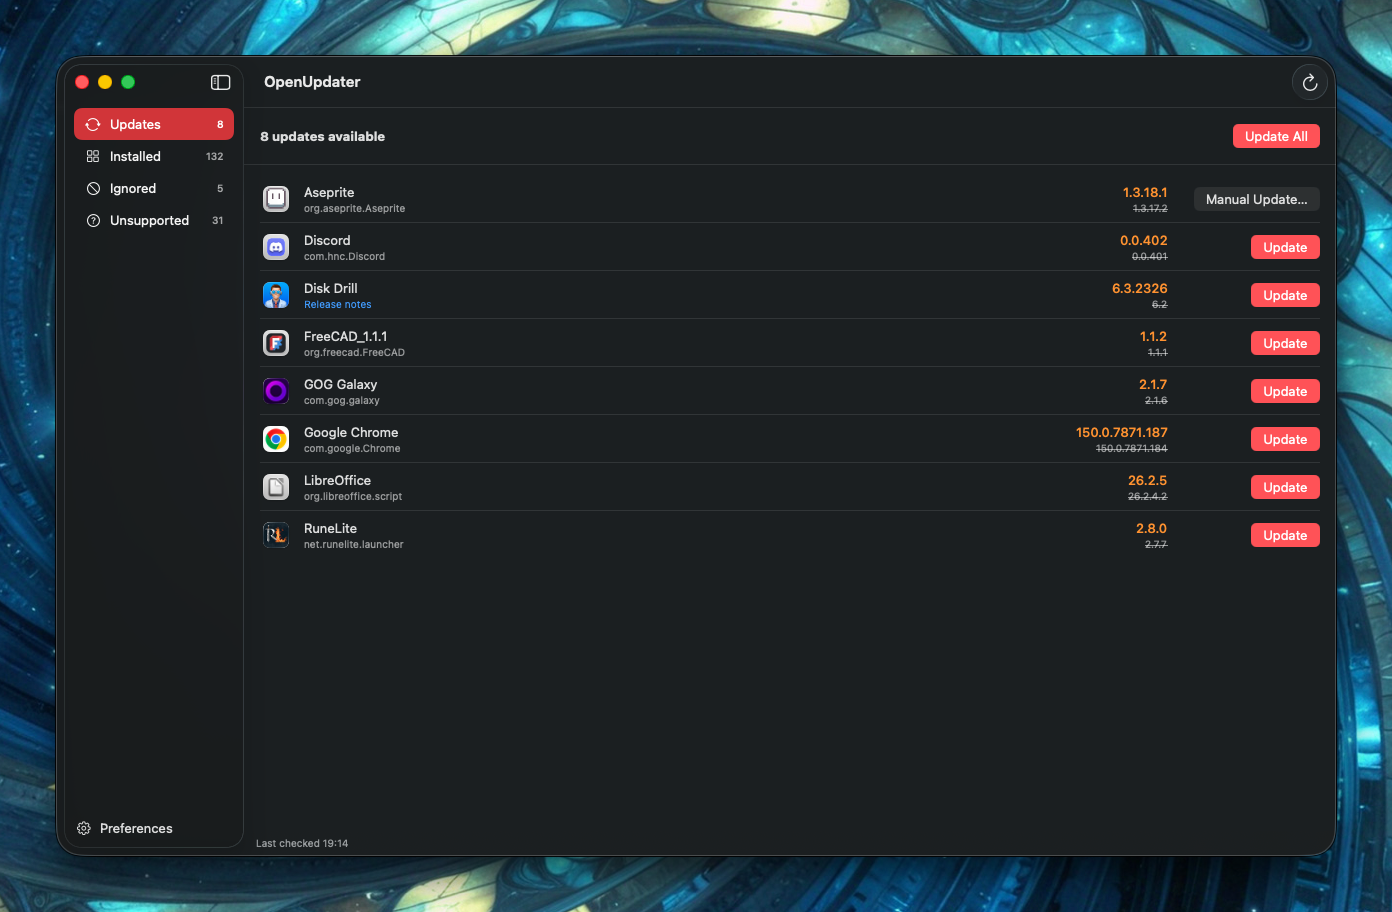Click the new version 150.0.7871.187
The height and width of the screenshot is (912, 1392).
point(1121,432)
